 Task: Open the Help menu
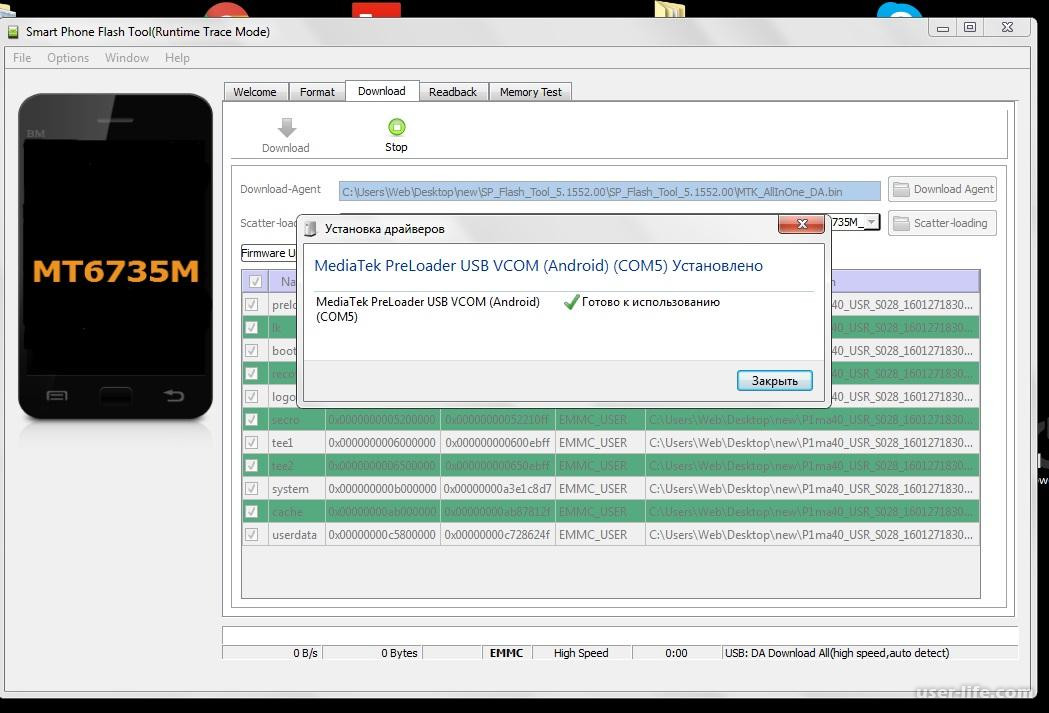(x=177, y=58)
